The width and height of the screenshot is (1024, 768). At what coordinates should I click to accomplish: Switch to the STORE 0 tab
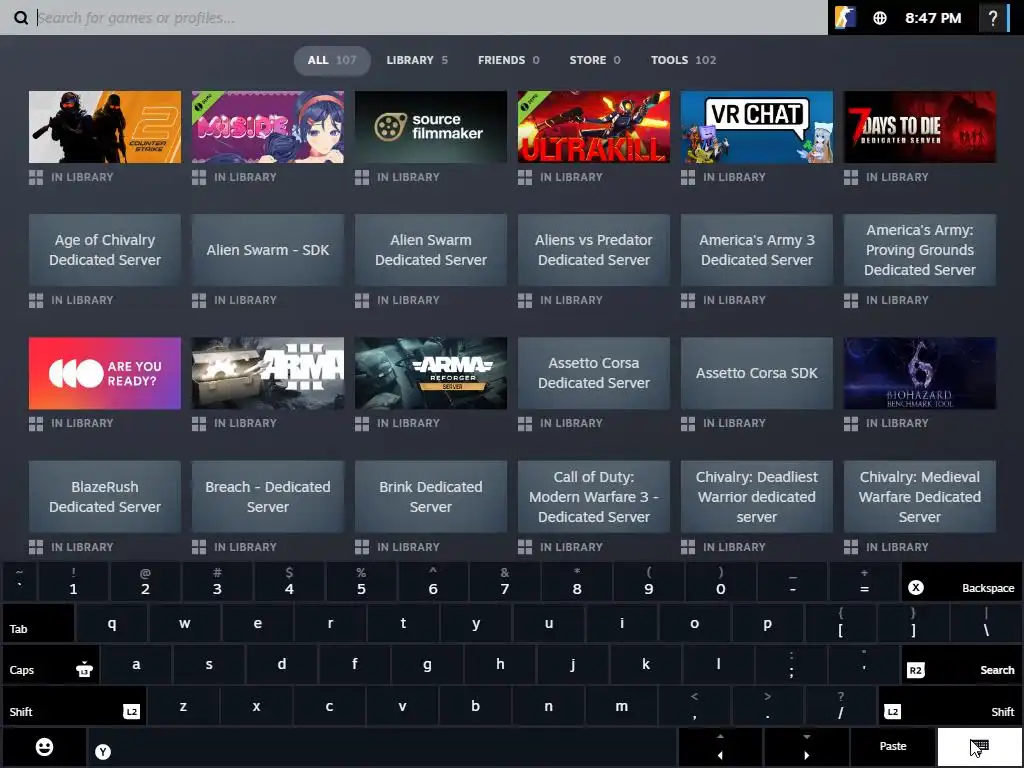595,60
